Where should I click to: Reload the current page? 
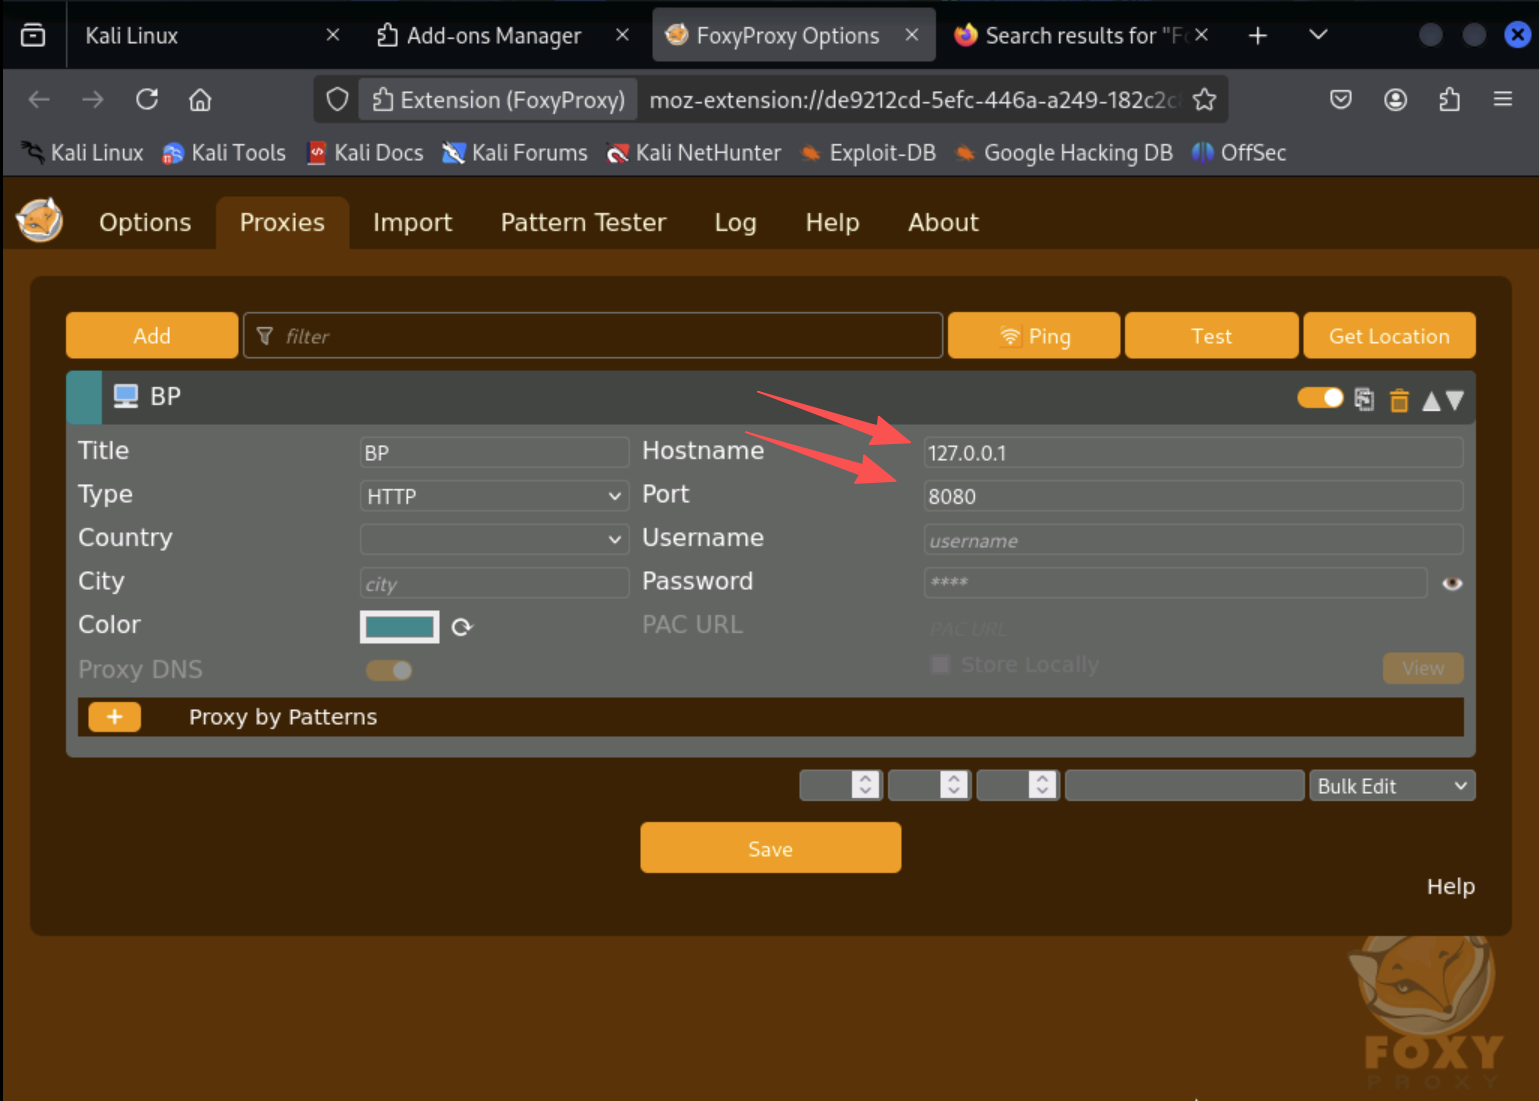point(147,99)
